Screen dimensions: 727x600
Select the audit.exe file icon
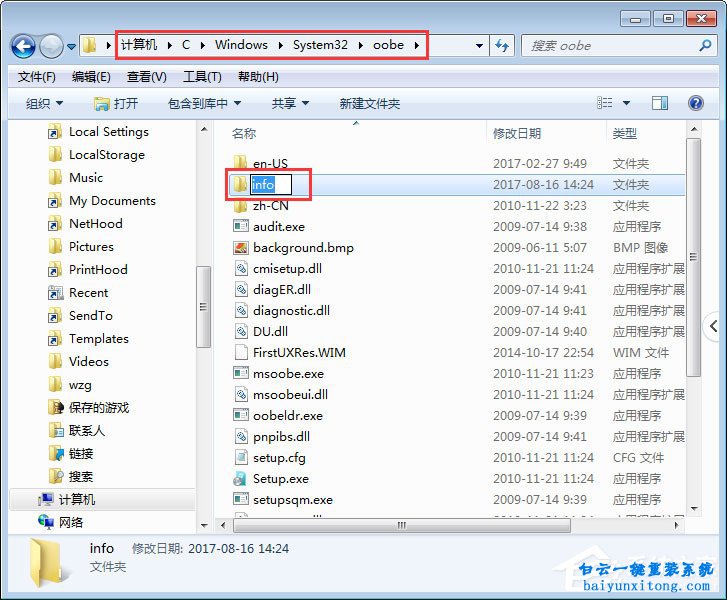click(x=241, y=226)
